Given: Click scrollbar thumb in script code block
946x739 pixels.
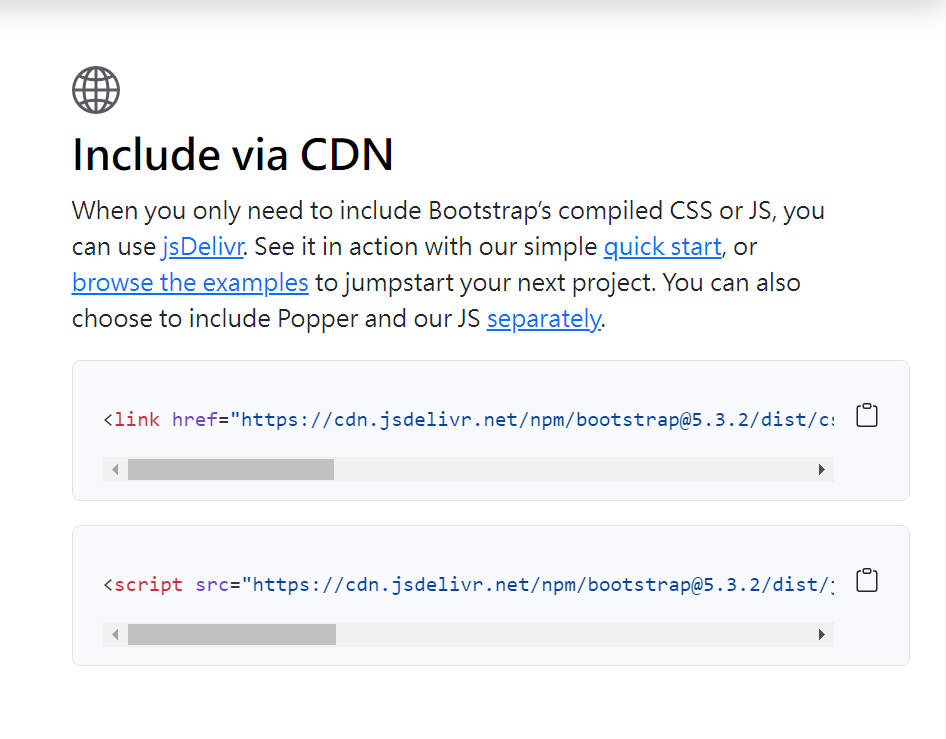Looking at the screenshot, I should pyautogui.click(x=232, y=634).
